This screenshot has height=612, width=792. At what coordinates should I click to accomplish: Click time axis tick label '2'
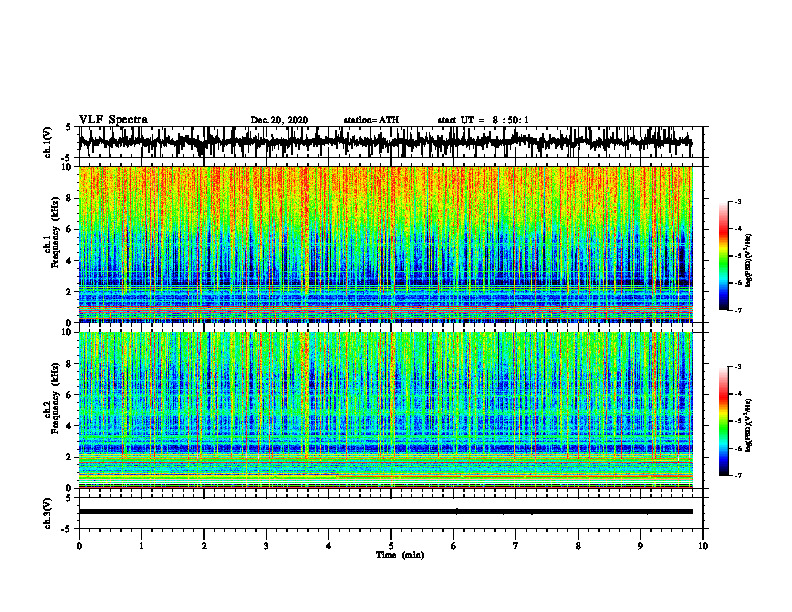(204, 546)
